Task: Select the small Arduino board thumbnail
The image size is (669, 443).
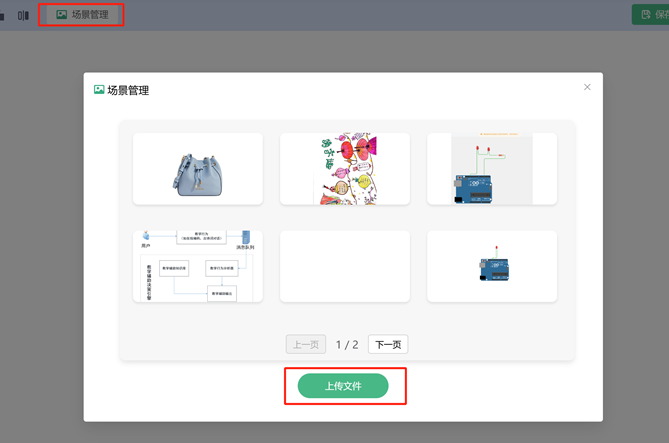Action: click(492, 266)
